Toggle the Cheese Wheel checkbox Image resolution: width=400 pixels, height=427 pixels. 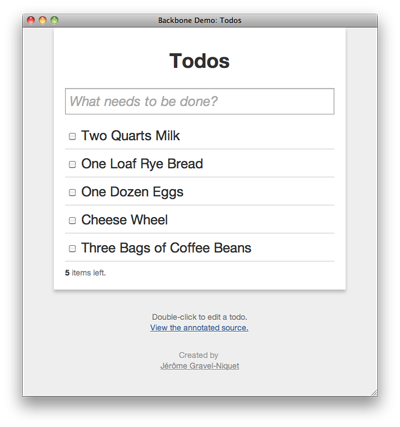[x=72, y=220]
